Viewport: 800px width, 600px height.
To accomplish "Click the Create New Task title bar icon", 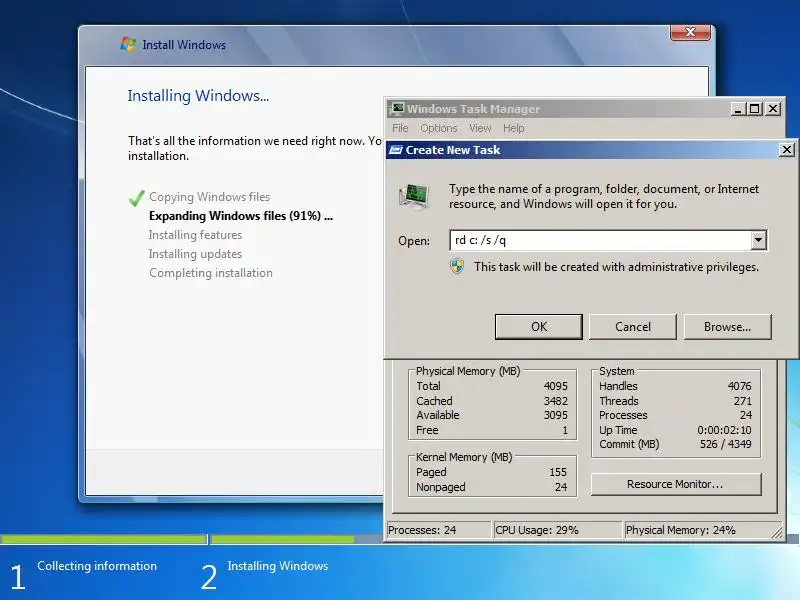I will click(396, 150).
